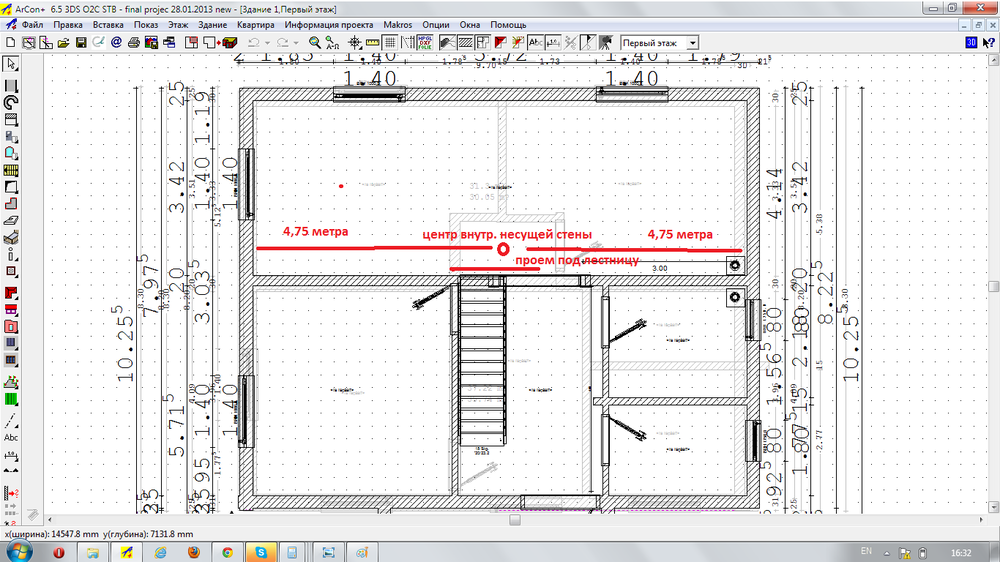Expand the redo history dropdown arrow
This screenshot has width=1000, height=562.
(x=295, y=43)
